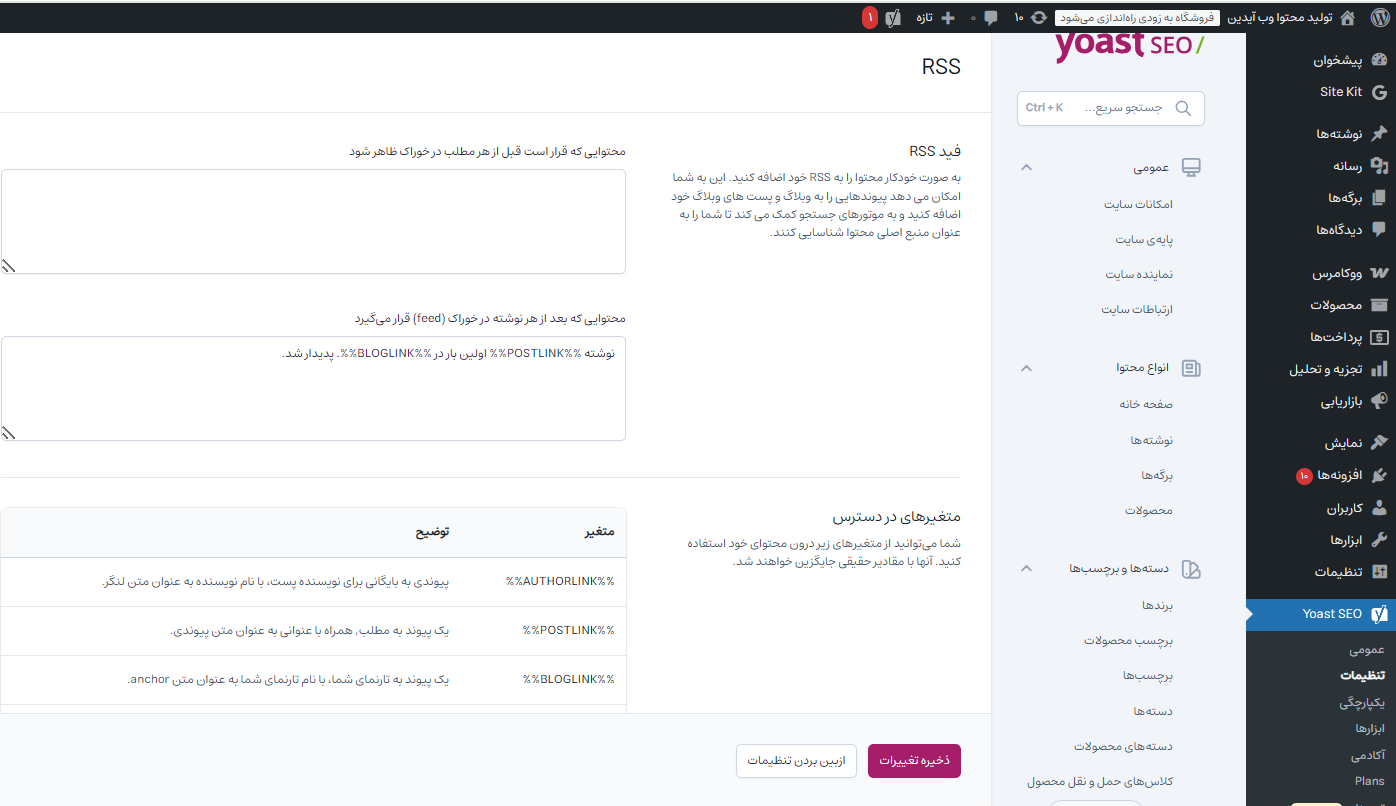
Task: Click the WordPress logo in admin bar
Action: (1378, 17)
